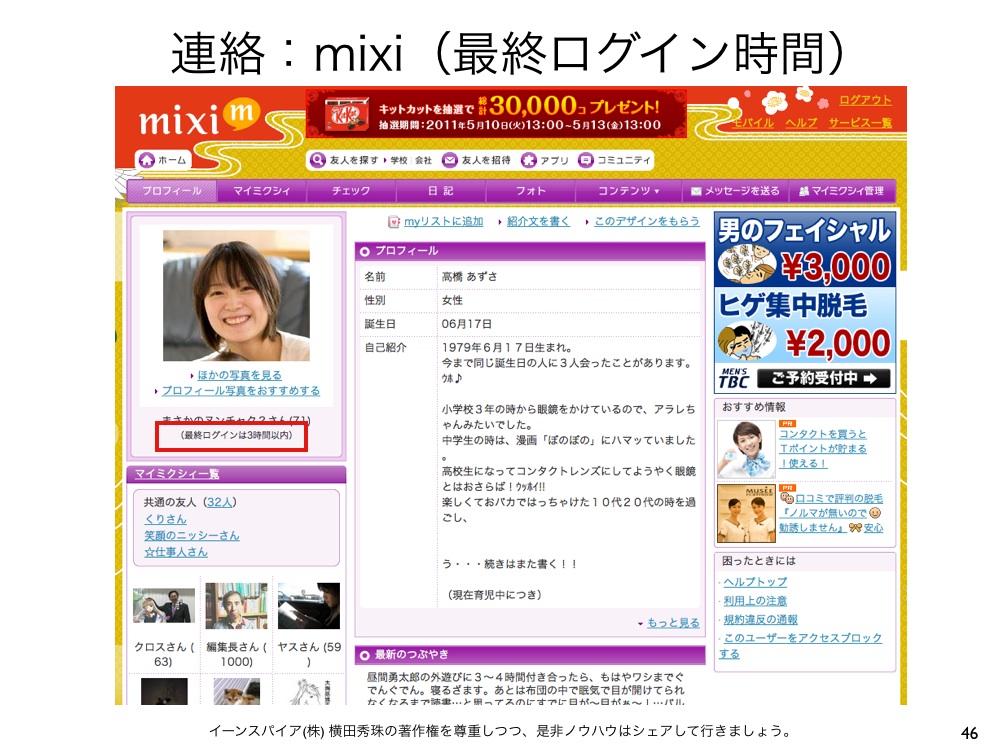The image size is (1006, 753).
Task: Click 紹介文を書く link
Action: click(538, 221)
